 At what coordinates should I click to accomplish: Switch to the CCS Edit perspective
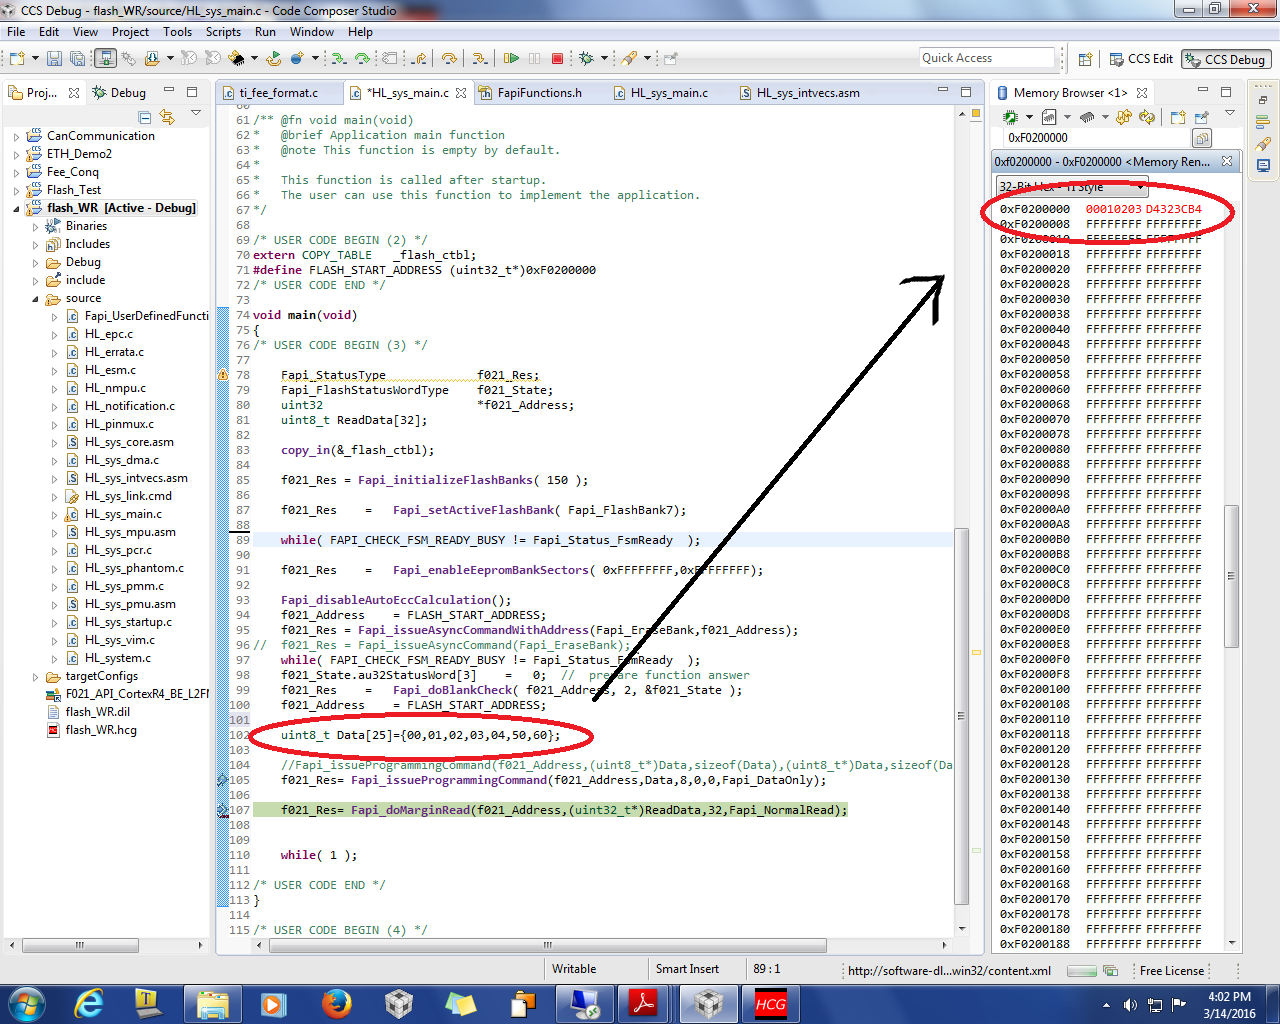pos(1141,59)
